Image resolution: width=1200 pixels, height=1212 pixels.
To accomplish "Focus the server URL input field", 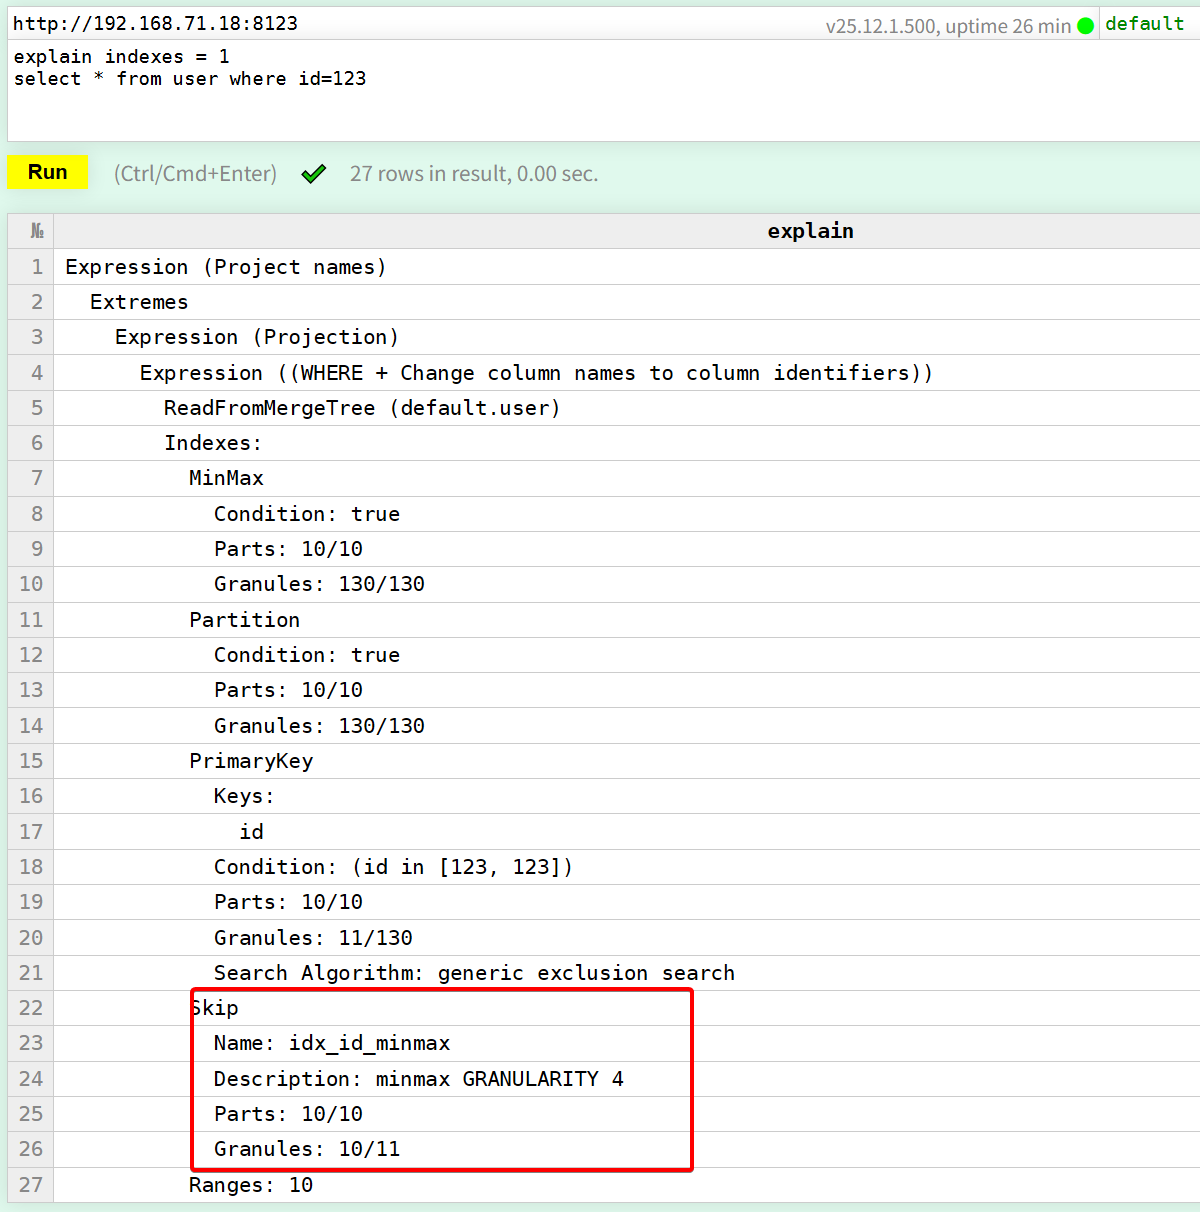I will 400,23.
